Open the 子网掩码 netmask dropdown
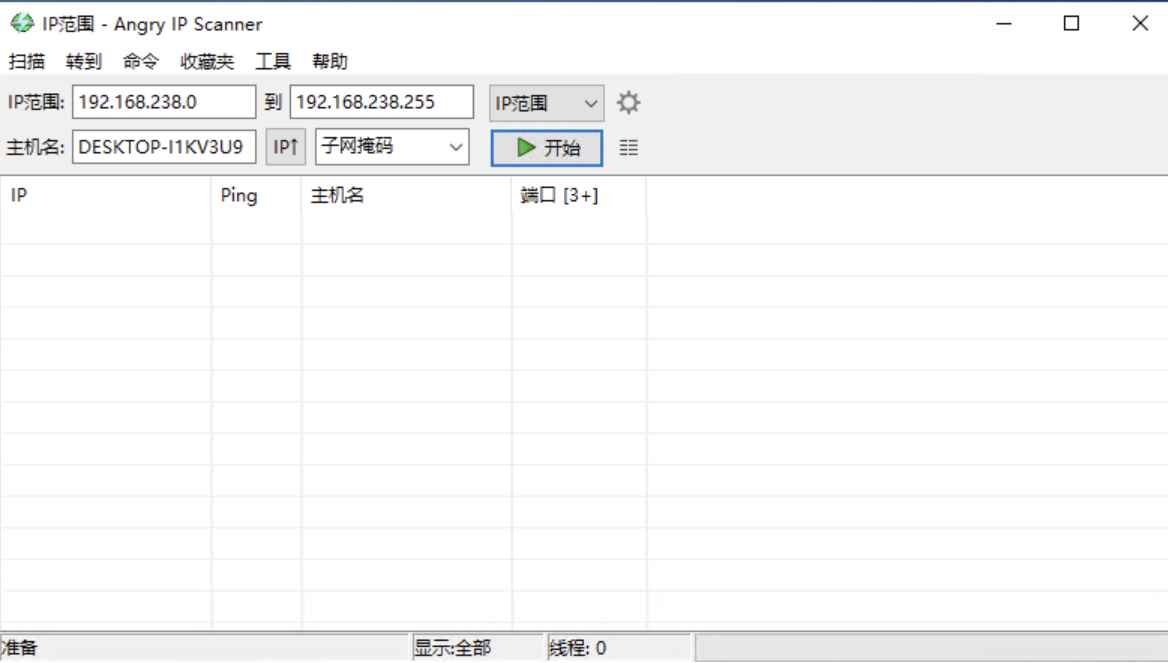The image size is (1168, 663). 390,146
